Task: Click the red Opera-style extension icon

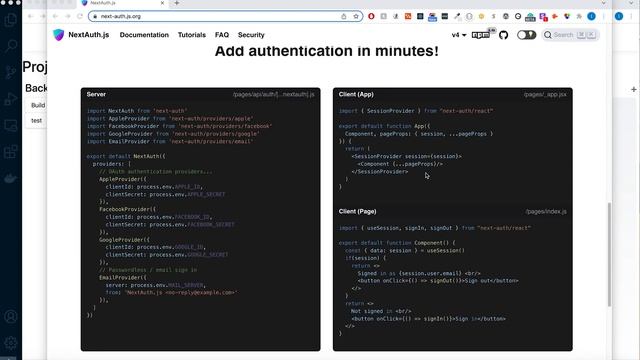Action: (371, 16)
